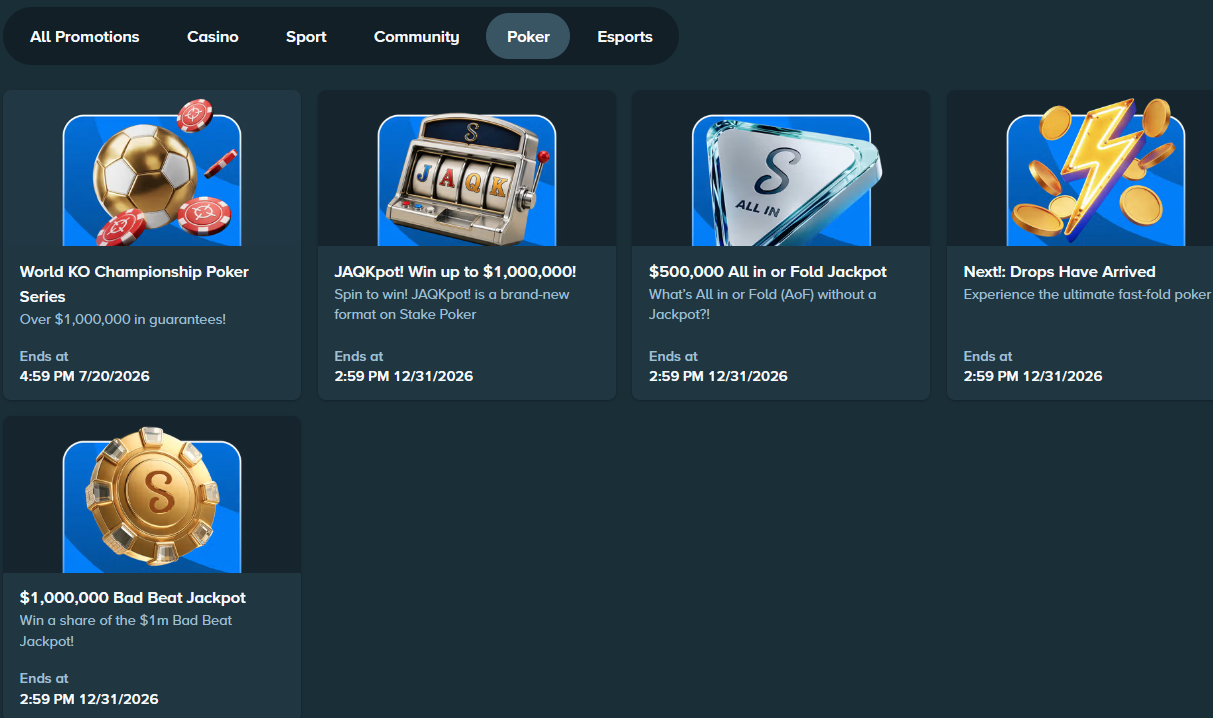Open the Sport promotions tab
Screen dimensions: 1213x718
(x=306, y=37)
